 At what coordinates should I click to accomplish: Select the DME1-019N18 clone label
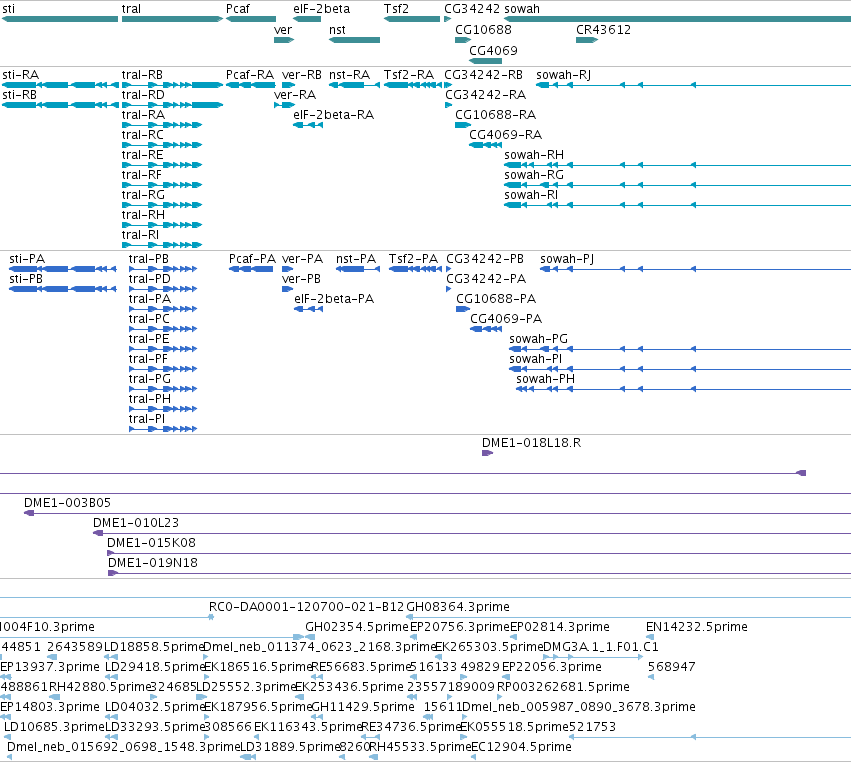point(153,563)
